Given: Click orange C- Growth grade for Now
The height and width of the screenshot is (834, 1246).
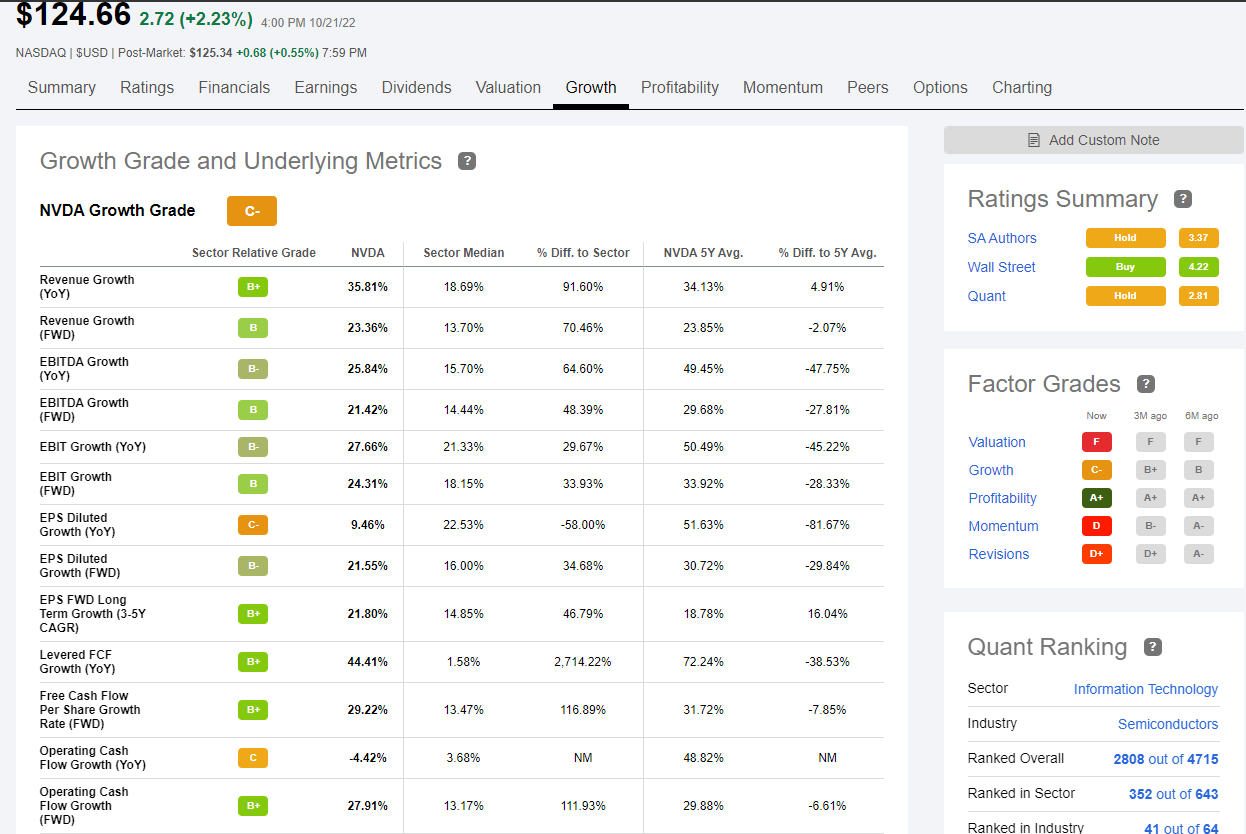Looking at the screenshot, I should click(x=1097, y=470).
